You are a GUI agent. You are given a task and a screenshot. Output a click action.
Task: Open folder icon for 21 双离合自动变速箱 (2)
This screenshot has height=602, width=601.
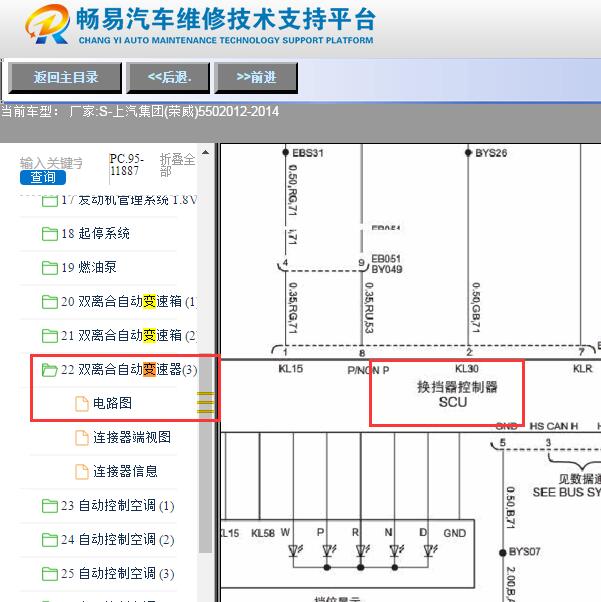tap(50, 336)
